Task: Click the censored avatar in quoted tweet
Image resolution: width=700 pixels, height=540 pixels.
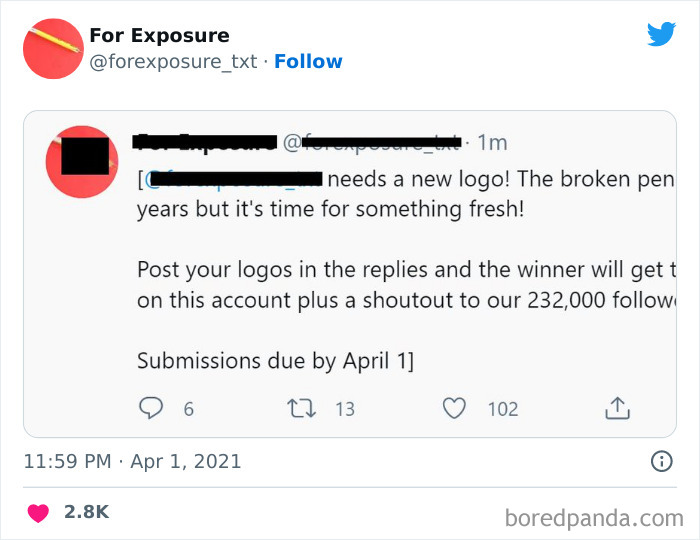Action: [82, 162]
